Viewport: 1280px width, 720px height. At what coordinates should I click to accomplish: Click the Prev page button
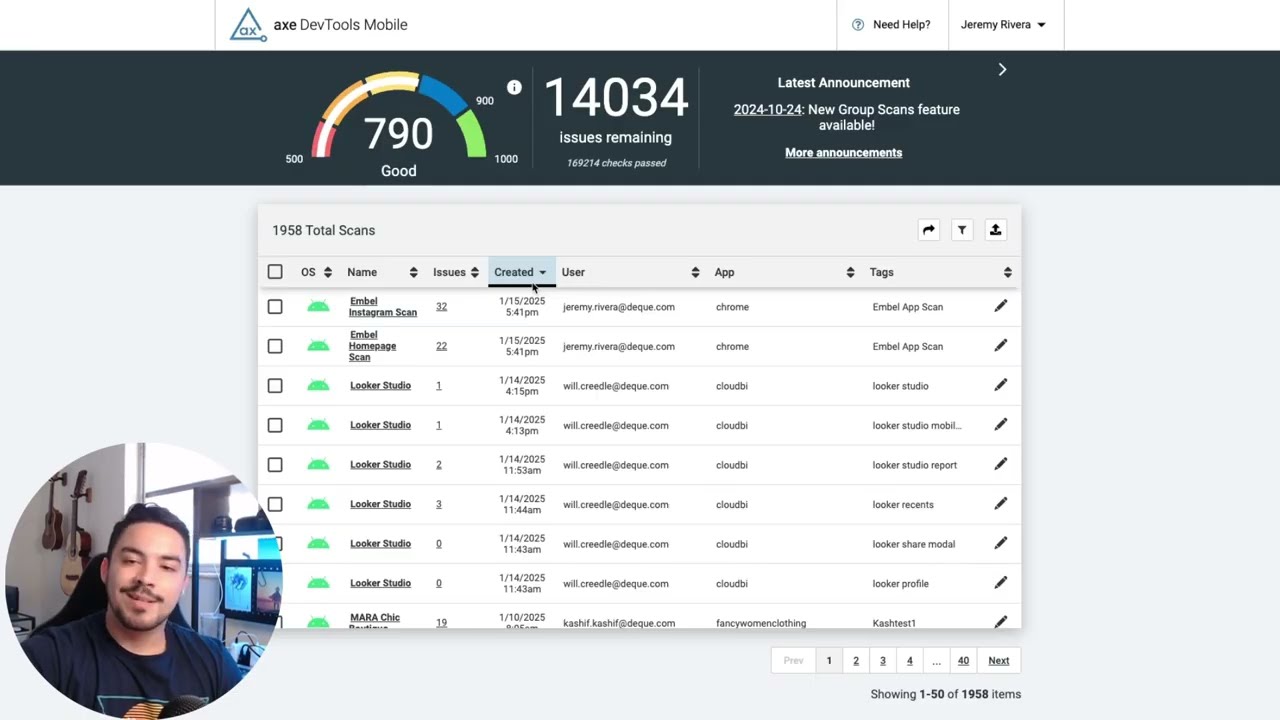coord(793,660)
